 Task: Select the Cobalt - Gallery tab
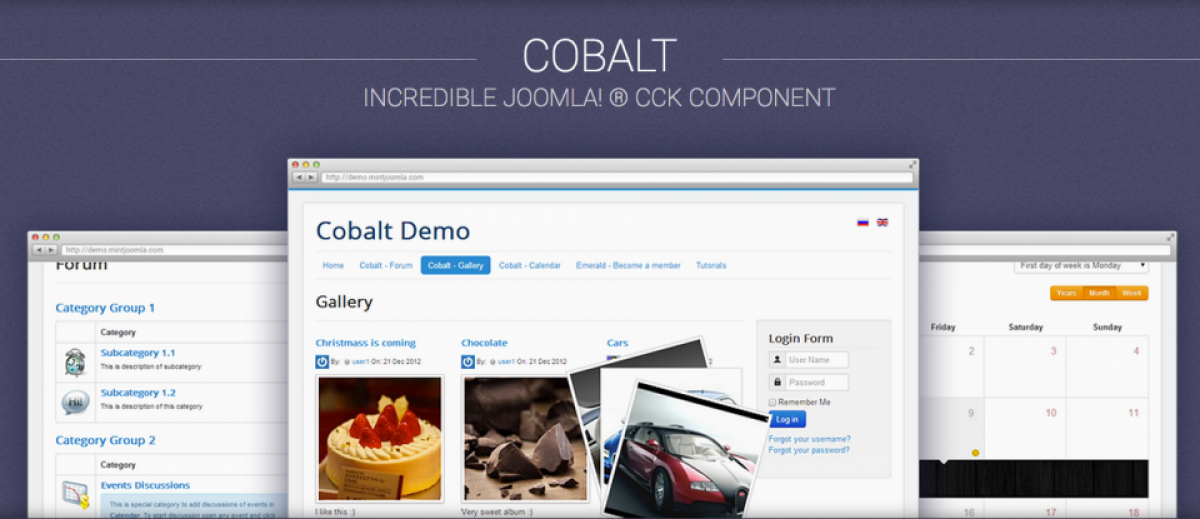[x=455, y=265]
